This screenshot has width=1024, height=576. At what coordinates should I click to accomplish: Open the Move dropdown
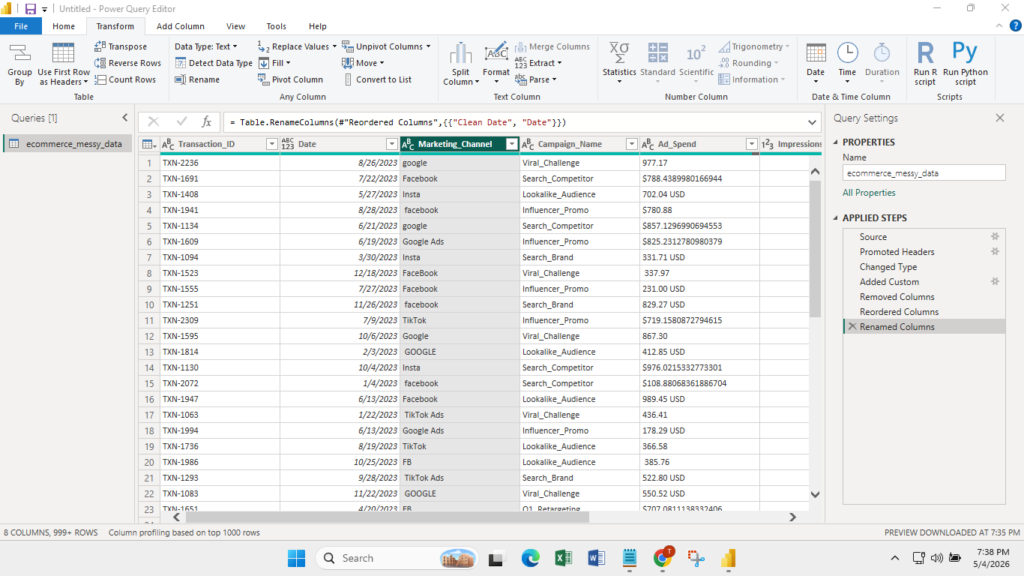[363, 63]
